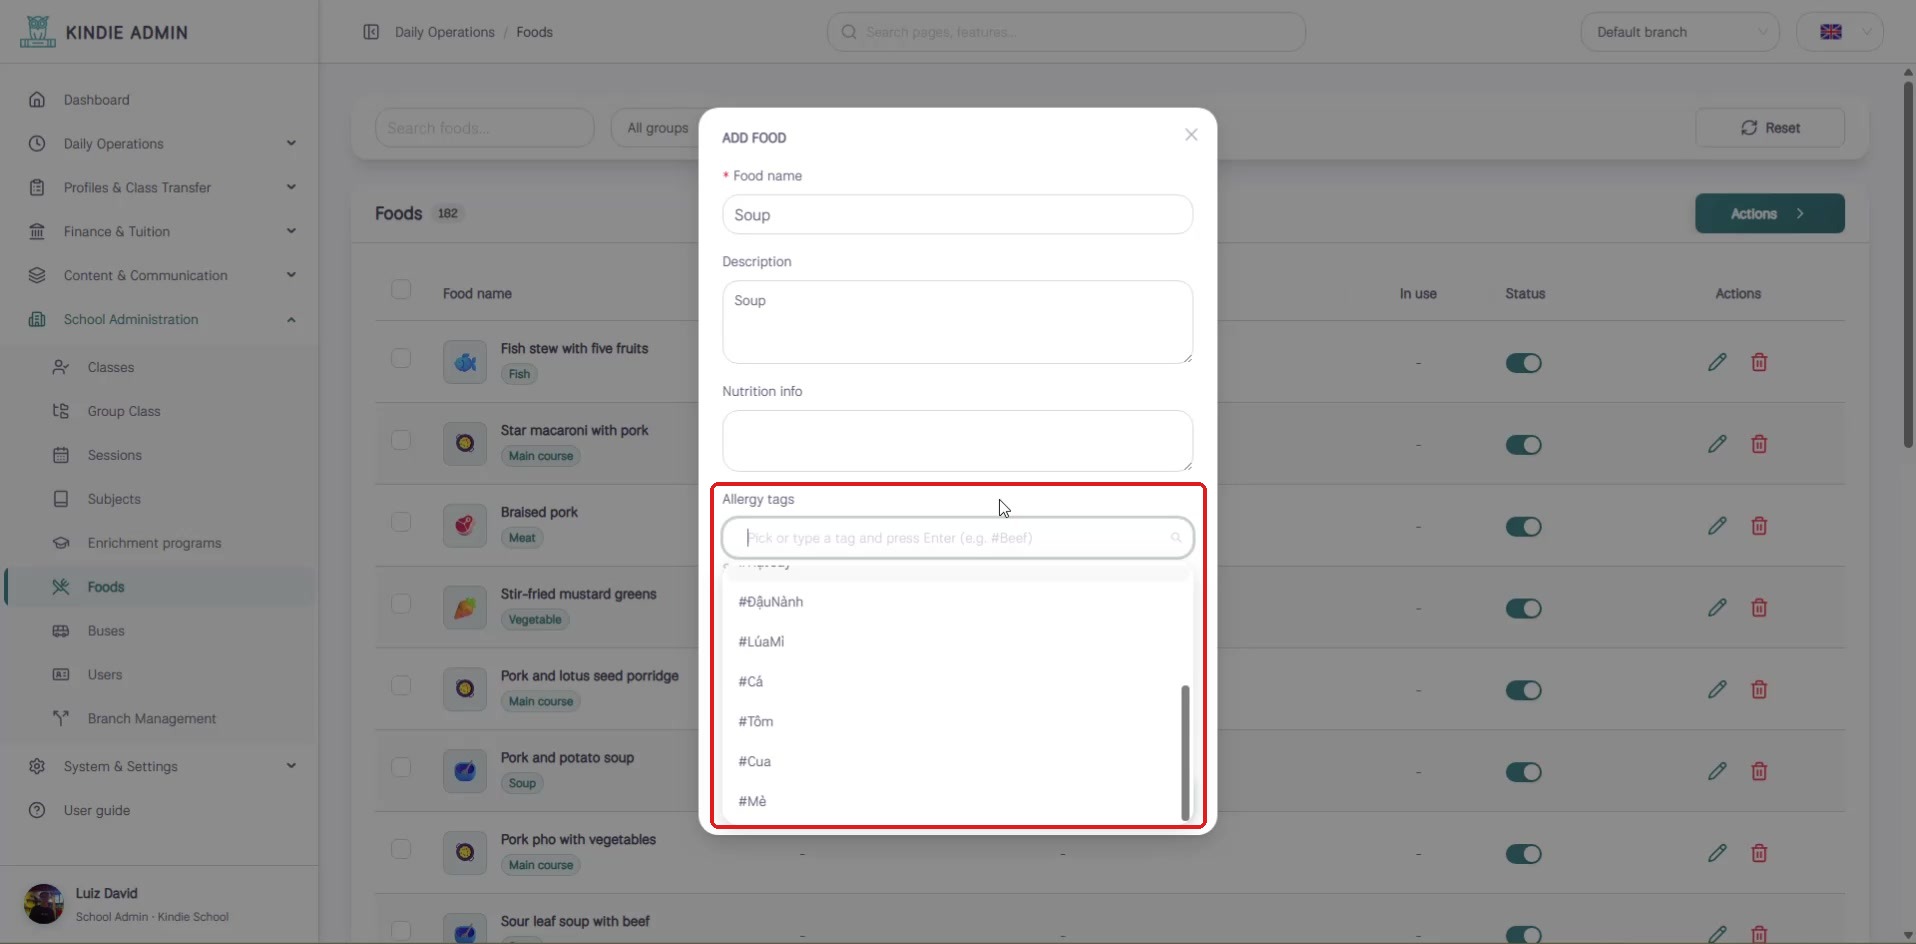
Task: Click the Description textarea
Action: pyautogui.click(x=957, y=322)
